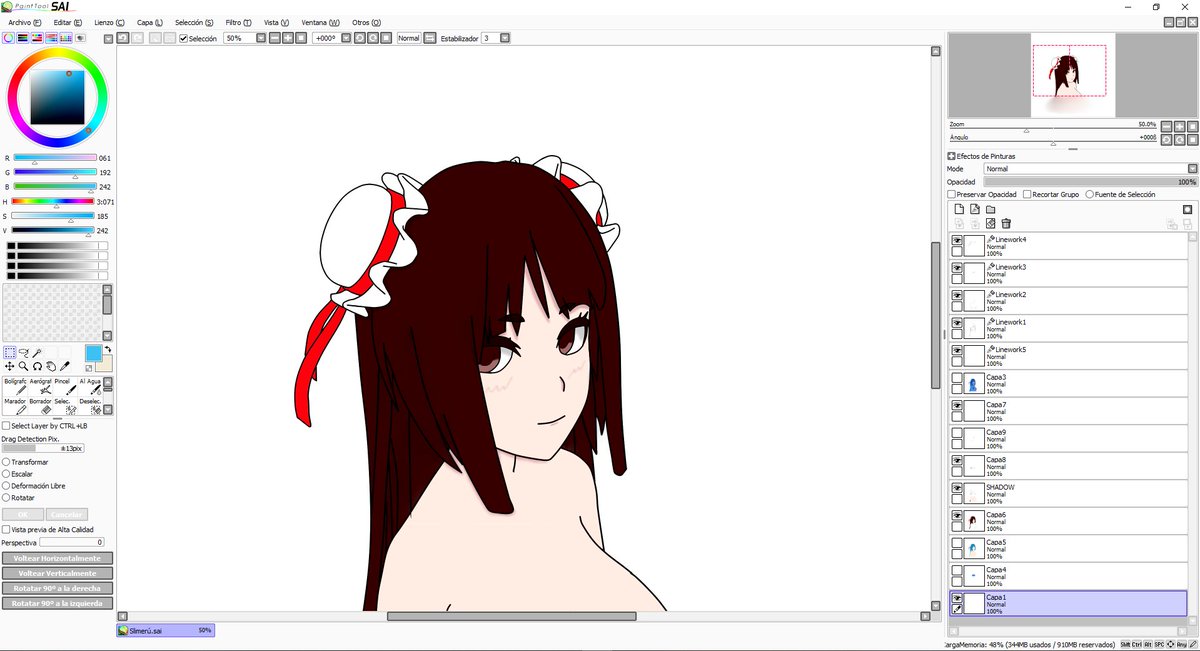Create a new normal layer
This screenshot has height=651, width=1200.
[959, 209]
